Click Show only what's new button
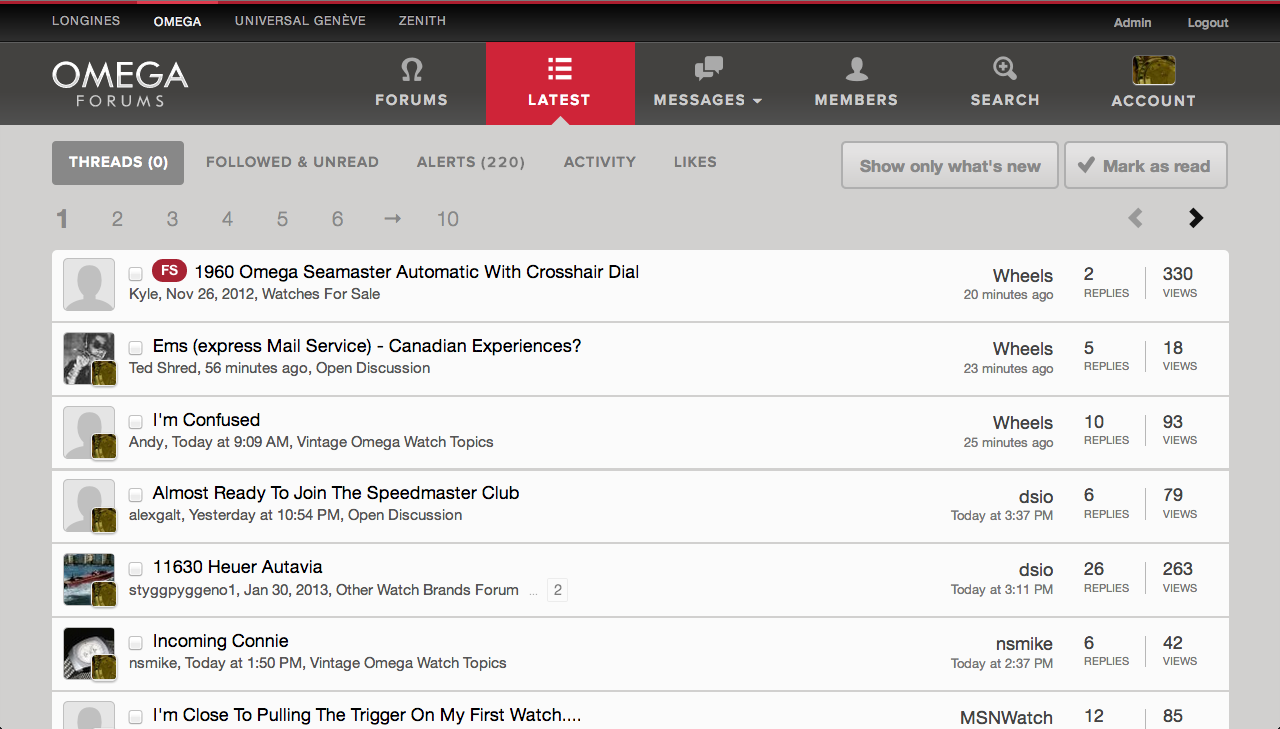Screen dimensions: 1280x729 click(949, 166)
